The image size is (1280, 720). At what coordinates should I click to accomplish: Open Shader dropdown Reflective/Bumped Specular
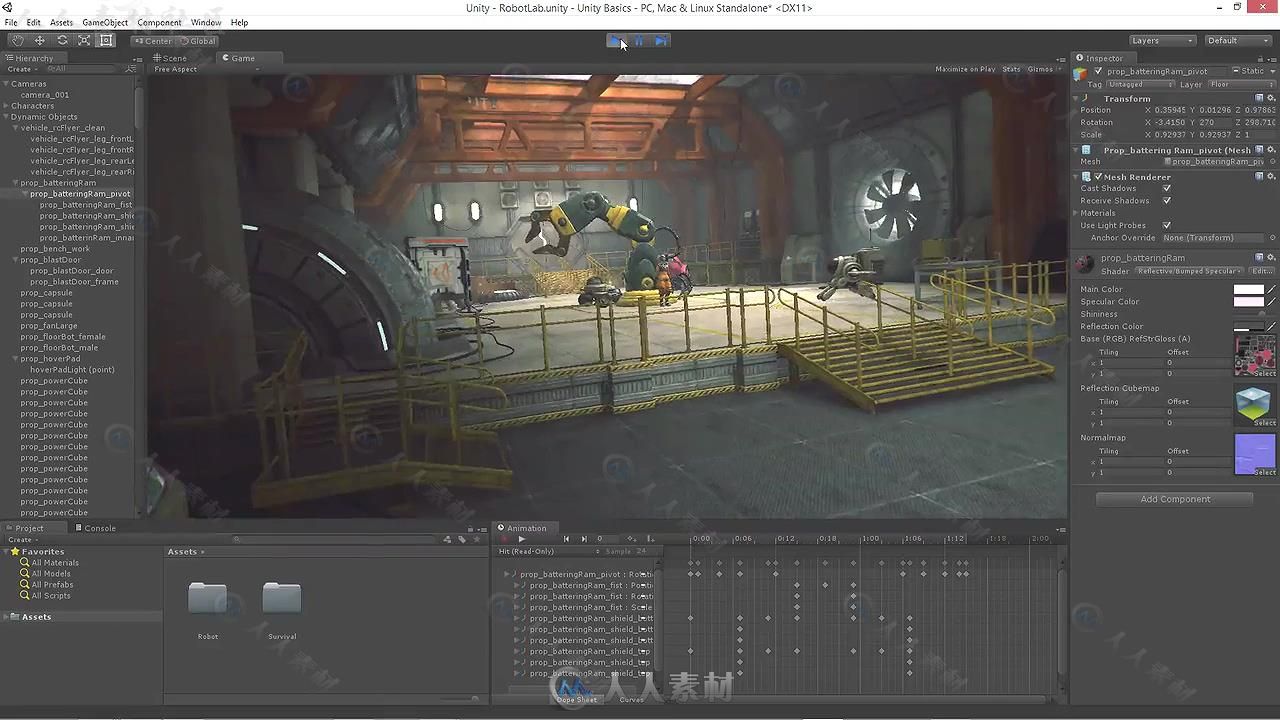(x=1190, y=271)
